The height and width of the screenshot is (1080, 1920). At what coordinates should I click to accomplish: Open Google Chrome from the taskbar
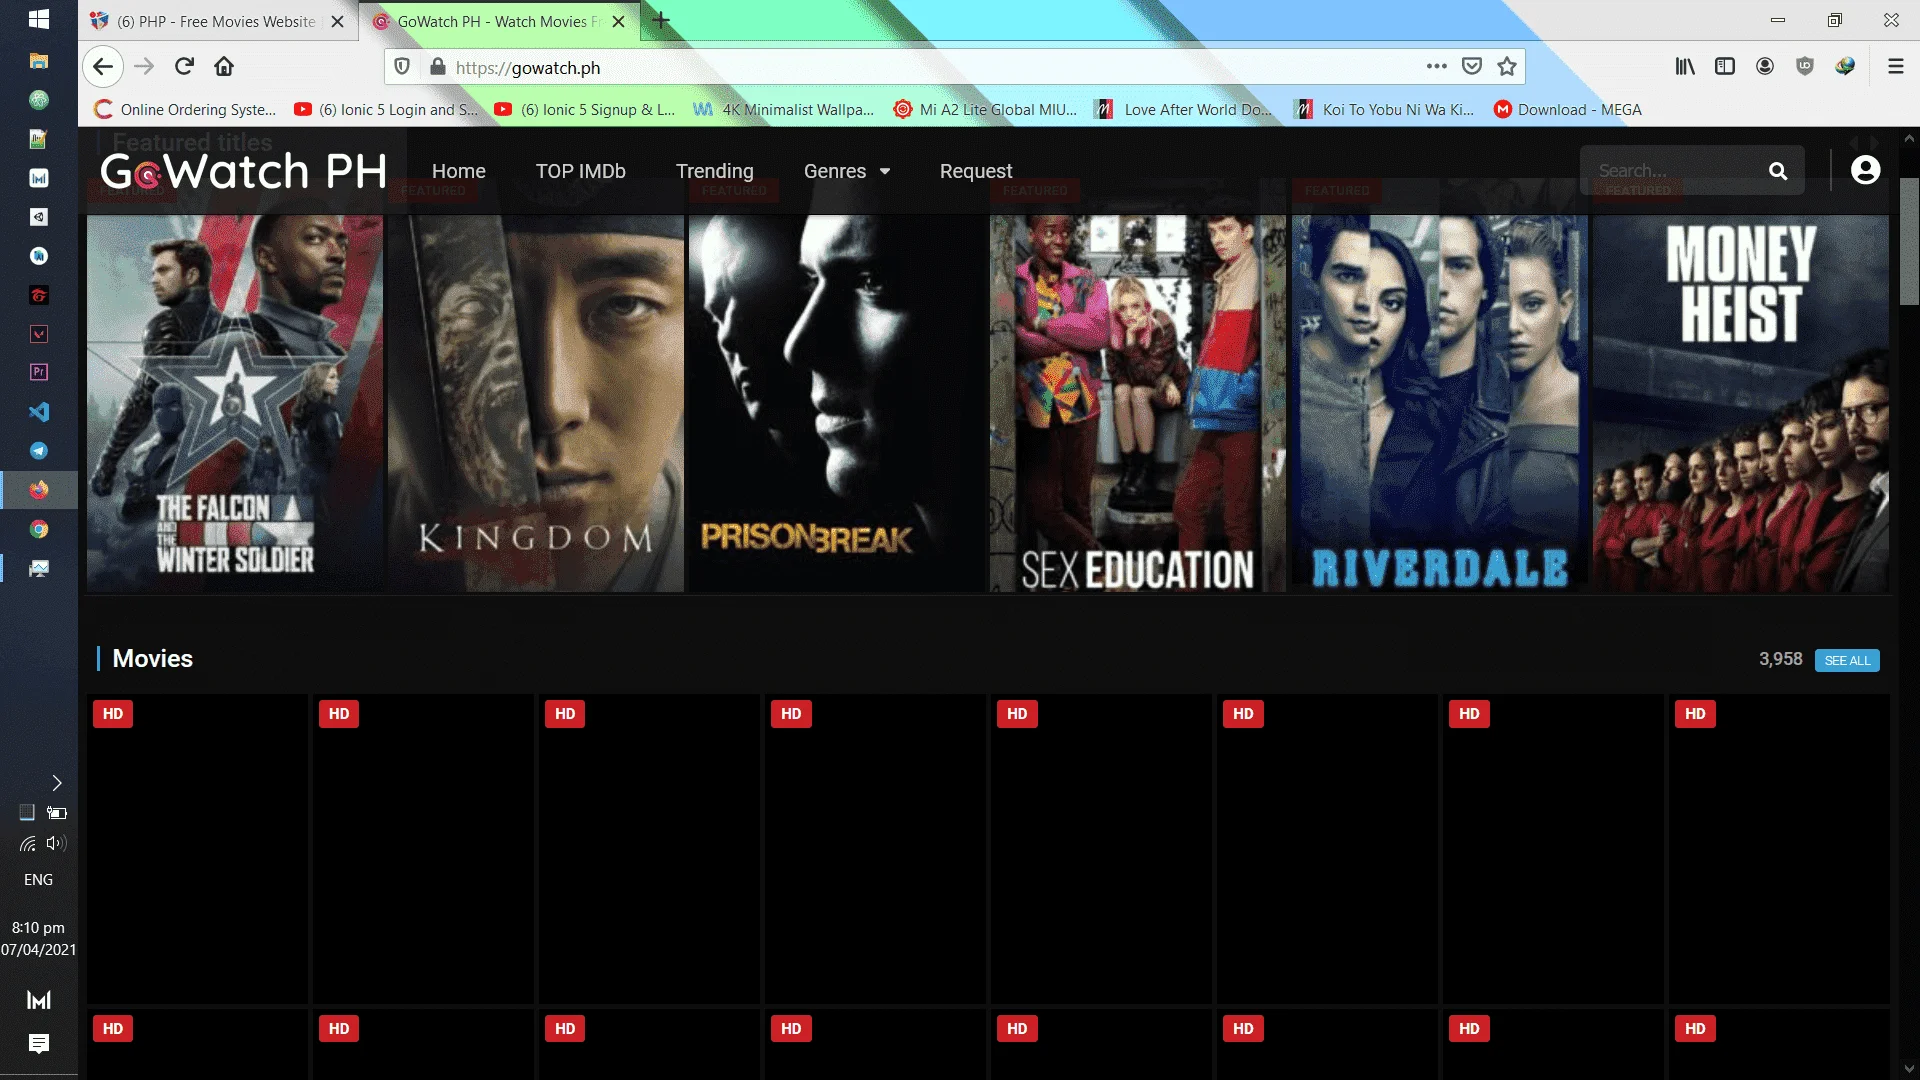pyautogui.click(x=39, y=529)
